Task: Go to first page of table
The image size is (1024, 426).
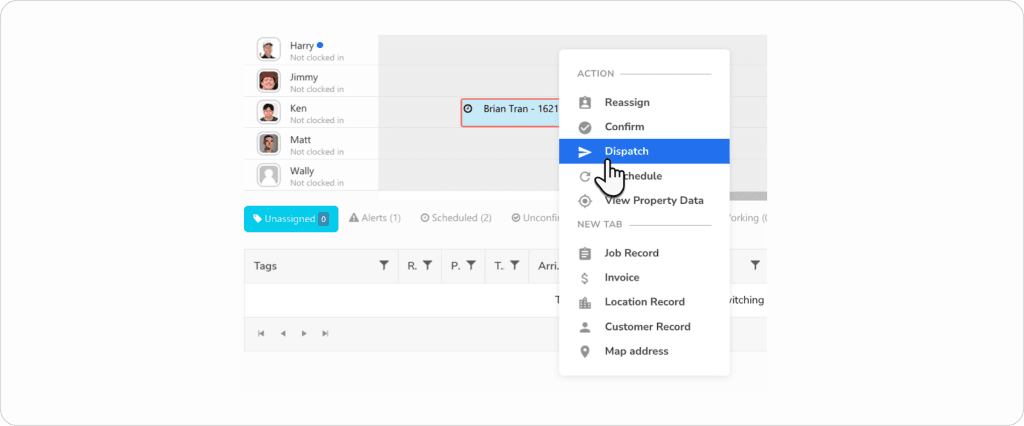Action: tap(261, 334)
